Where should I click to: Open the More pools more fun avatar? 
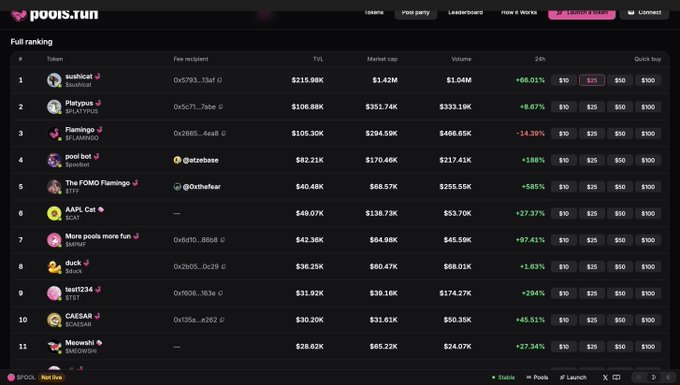coord(54,240)
